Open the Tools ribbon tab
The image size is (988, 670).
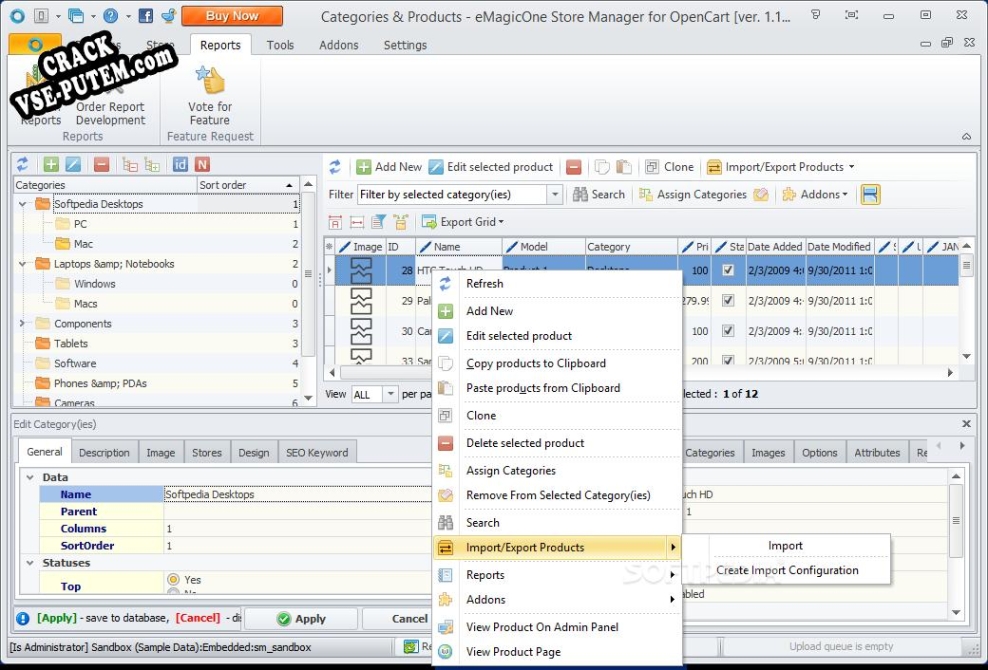pyautogui.click(x=280, y=45)
